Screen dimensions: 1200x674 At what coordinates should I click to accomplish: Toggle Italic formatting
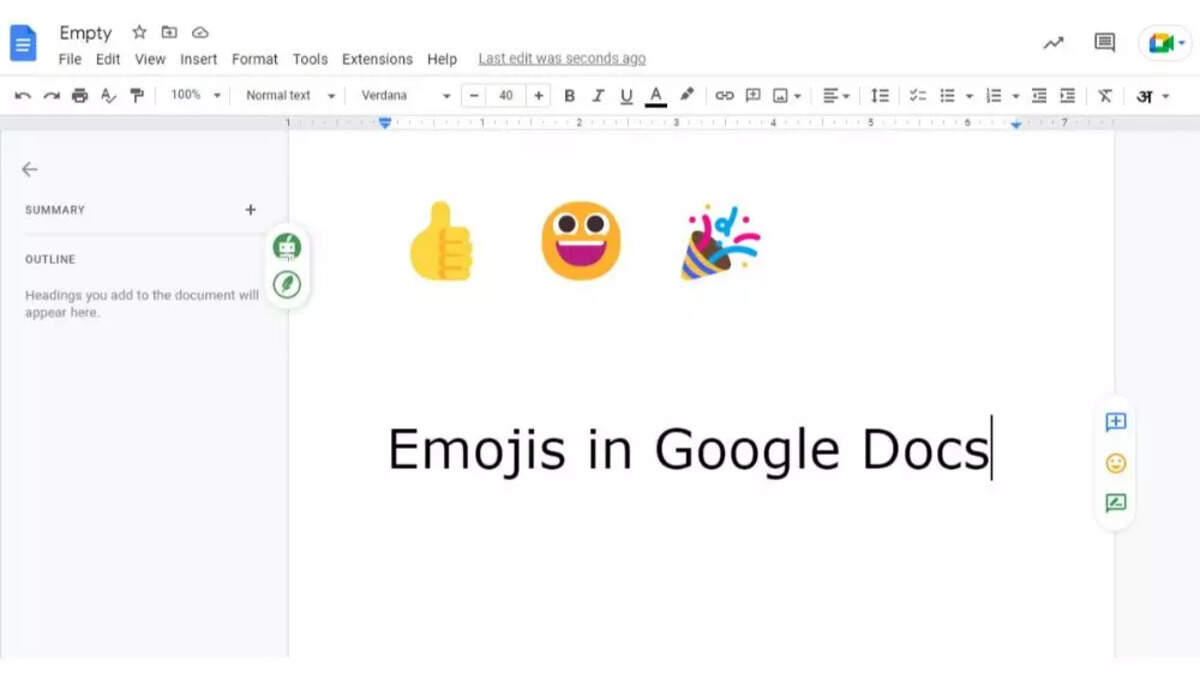[x=598, y=96]
